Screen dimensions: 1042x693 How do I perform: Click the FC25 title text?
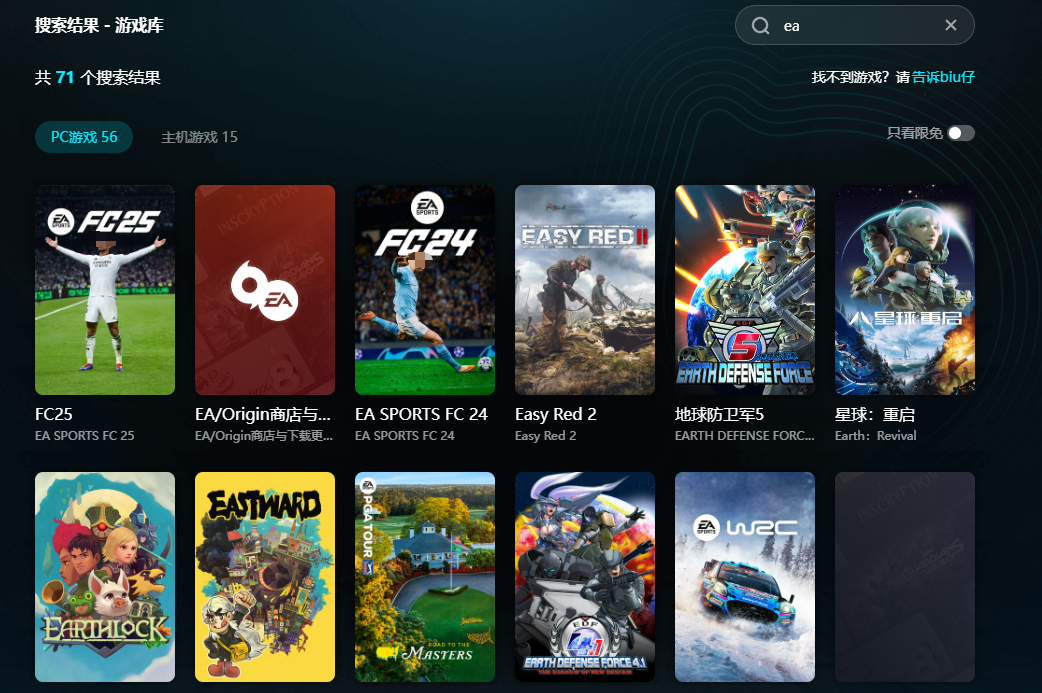(x=54, y=414)
